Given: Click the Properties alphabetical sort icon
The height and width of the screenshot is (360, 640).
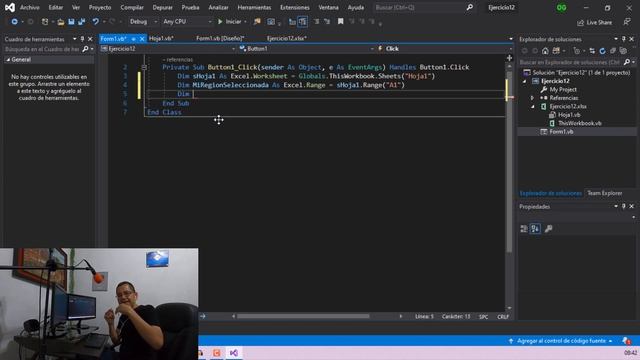Looking at the screenshot, I should pyautogui.click(x=535, y=229).
